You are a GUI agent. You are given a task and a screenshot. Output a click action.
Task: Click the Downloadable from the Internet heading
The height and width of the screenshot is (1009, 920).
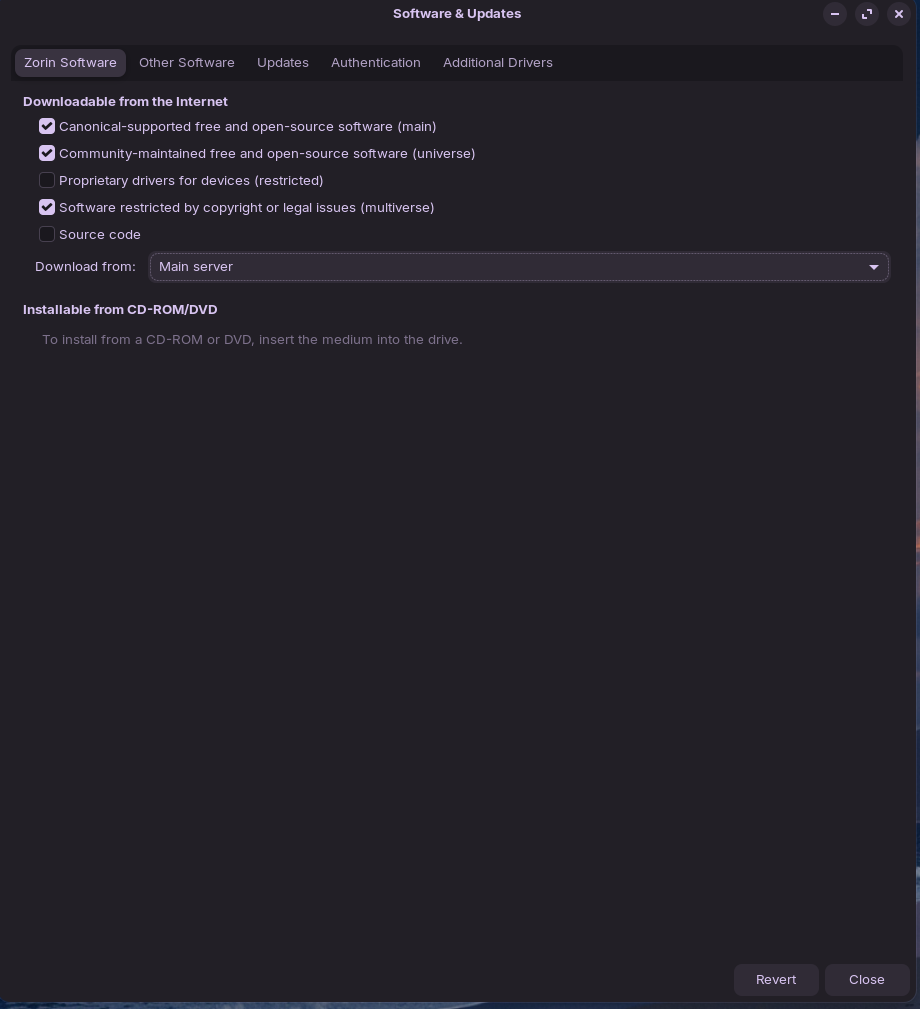(125, 102)
